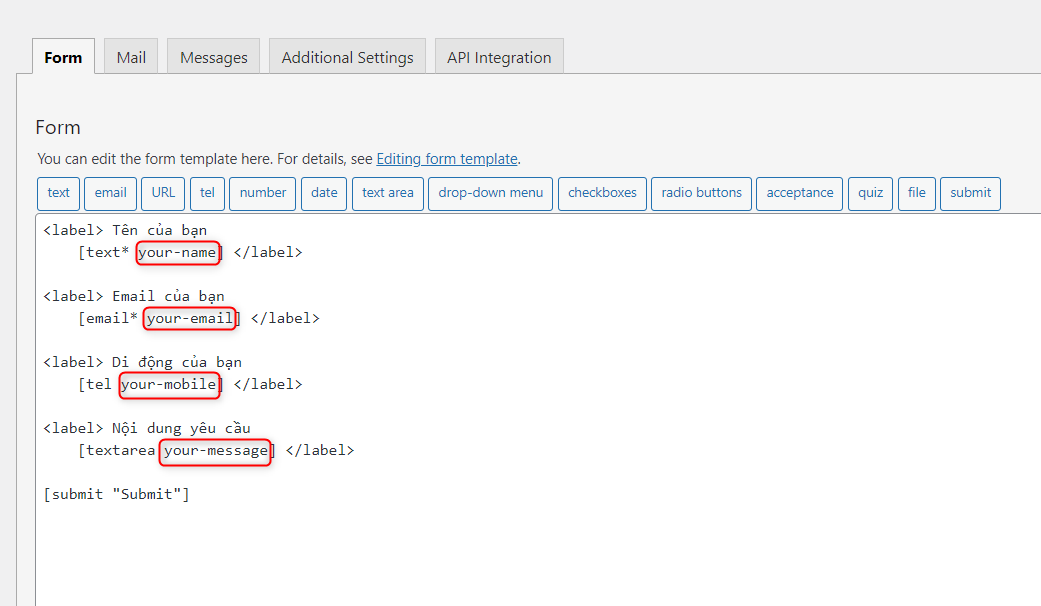Insert a submit button form-tag

point(970,193)
